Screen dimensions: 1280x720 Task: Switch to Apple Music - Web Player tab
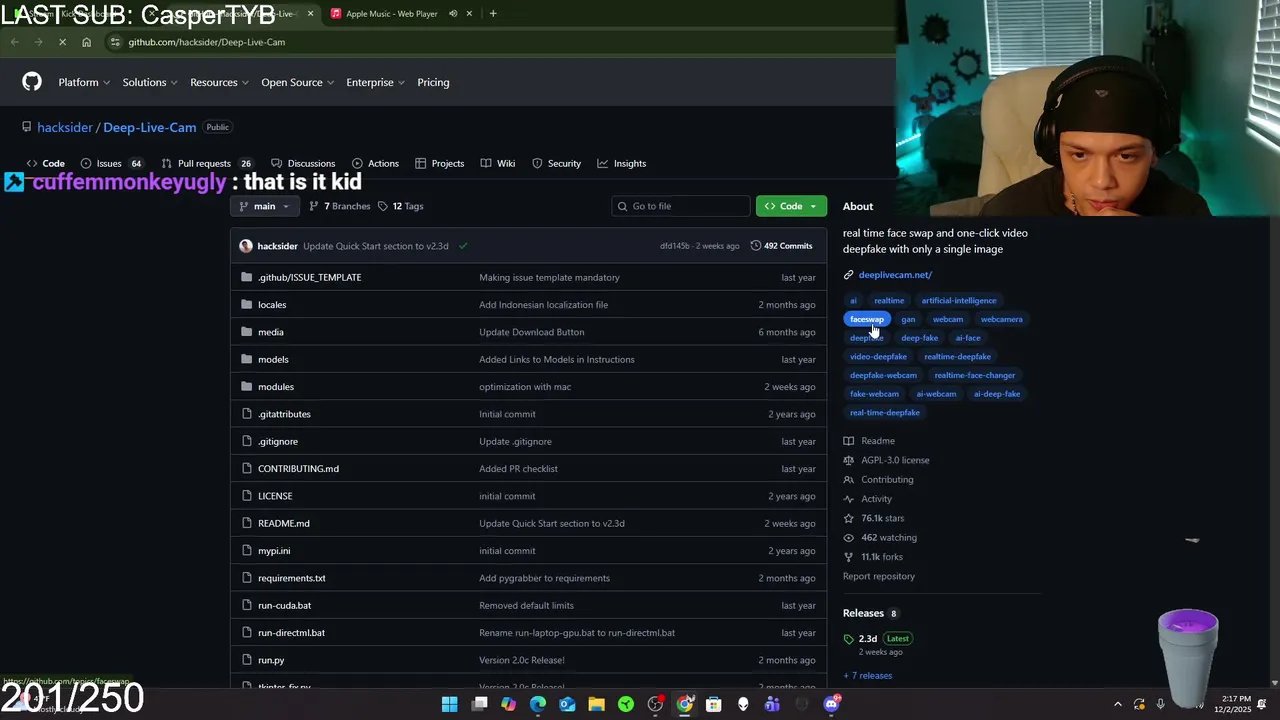click(x=391, y=14)
